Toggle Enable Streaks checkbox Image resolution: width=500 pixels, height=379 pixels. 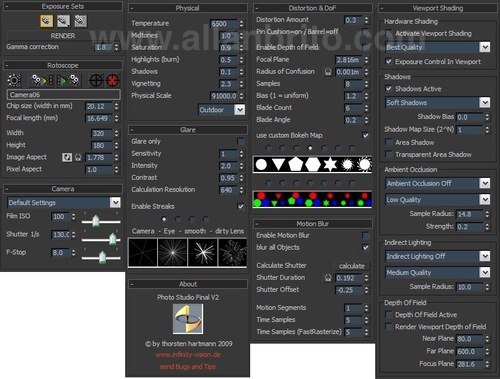[240, 206]
